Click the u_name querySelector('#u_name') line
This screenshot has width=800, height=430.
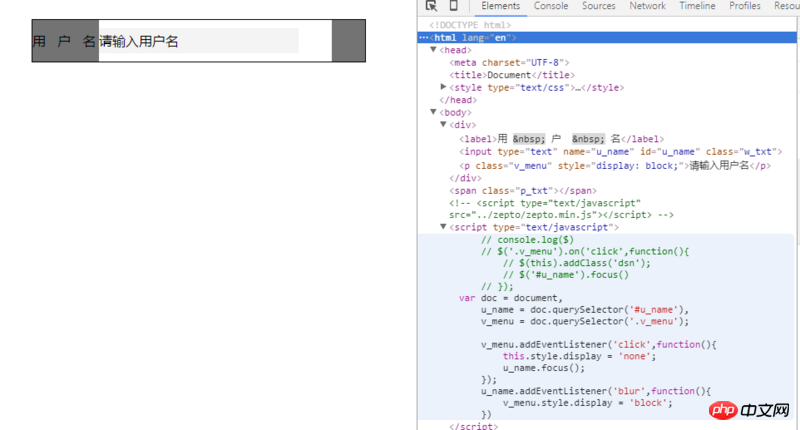585,310
